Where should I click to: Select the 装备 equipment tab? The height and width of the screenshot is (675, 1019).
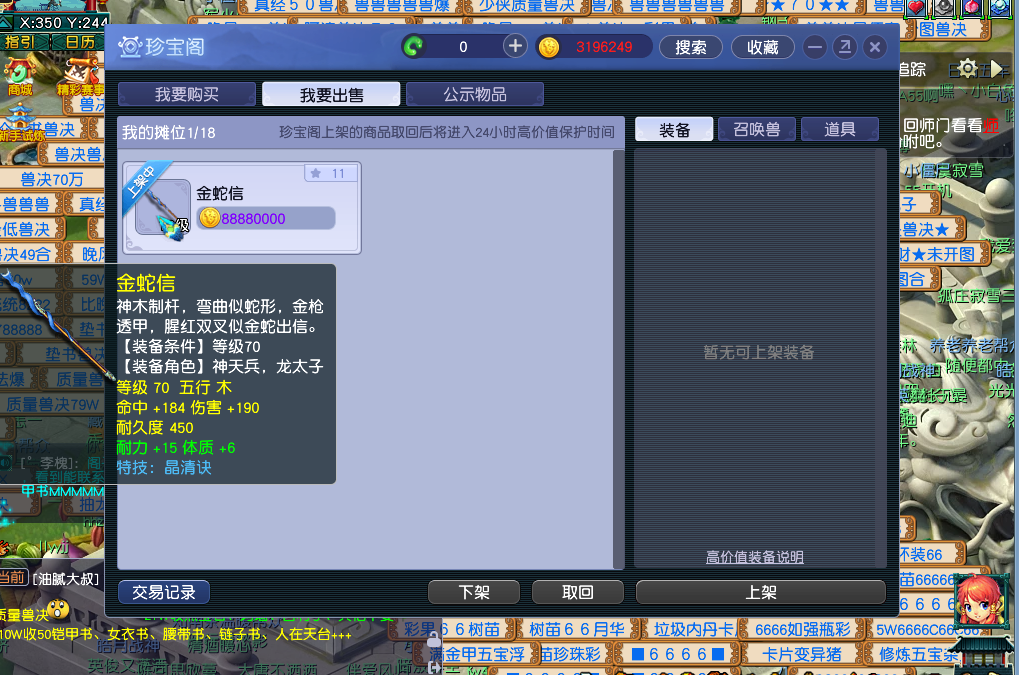(674, 129)
